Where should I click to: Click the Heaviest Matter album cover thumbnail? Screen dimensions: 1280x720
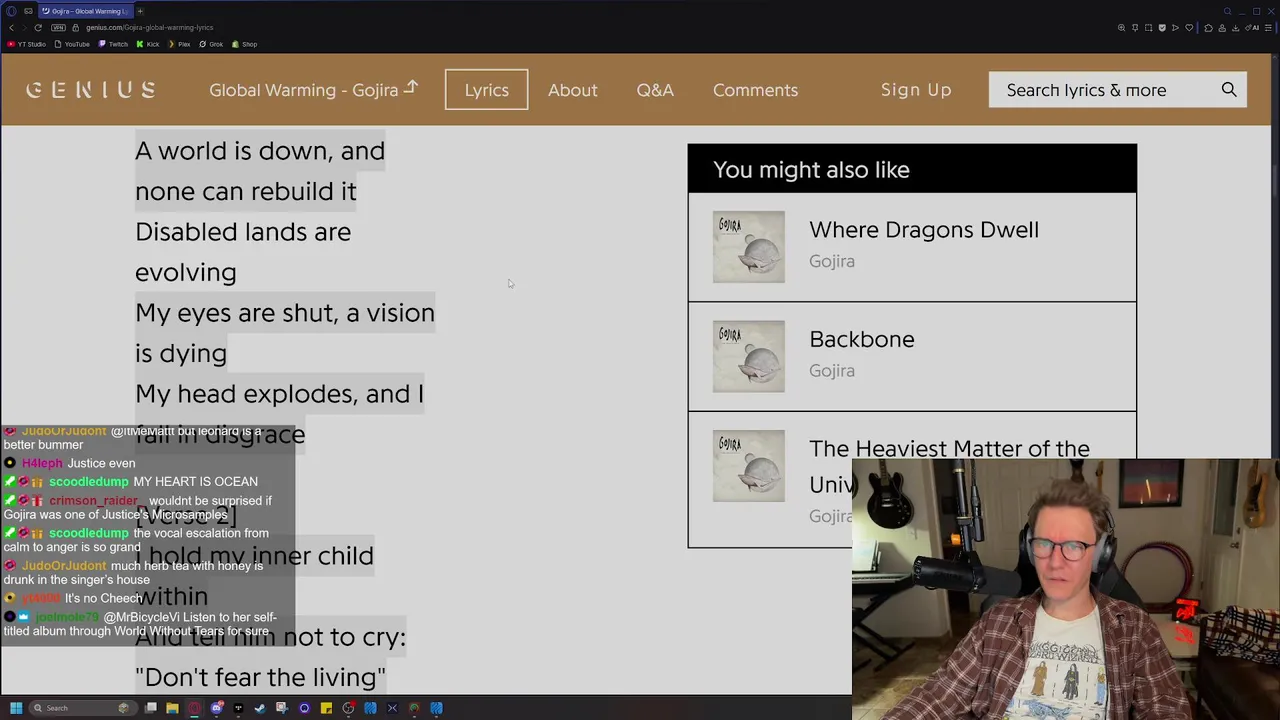tap(749, 466)
